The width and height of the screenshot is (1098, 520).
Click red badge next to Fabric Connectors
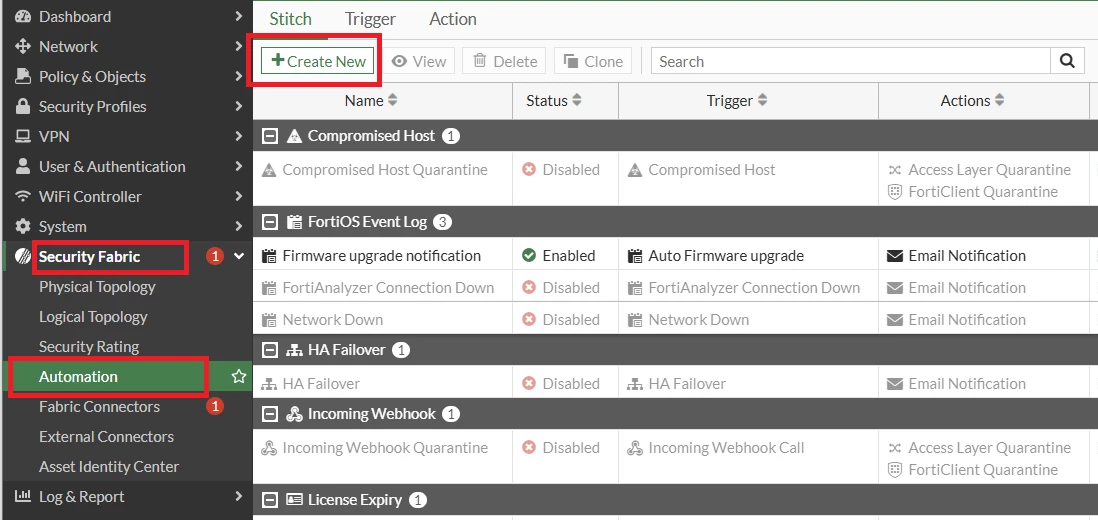pos(215,406)
